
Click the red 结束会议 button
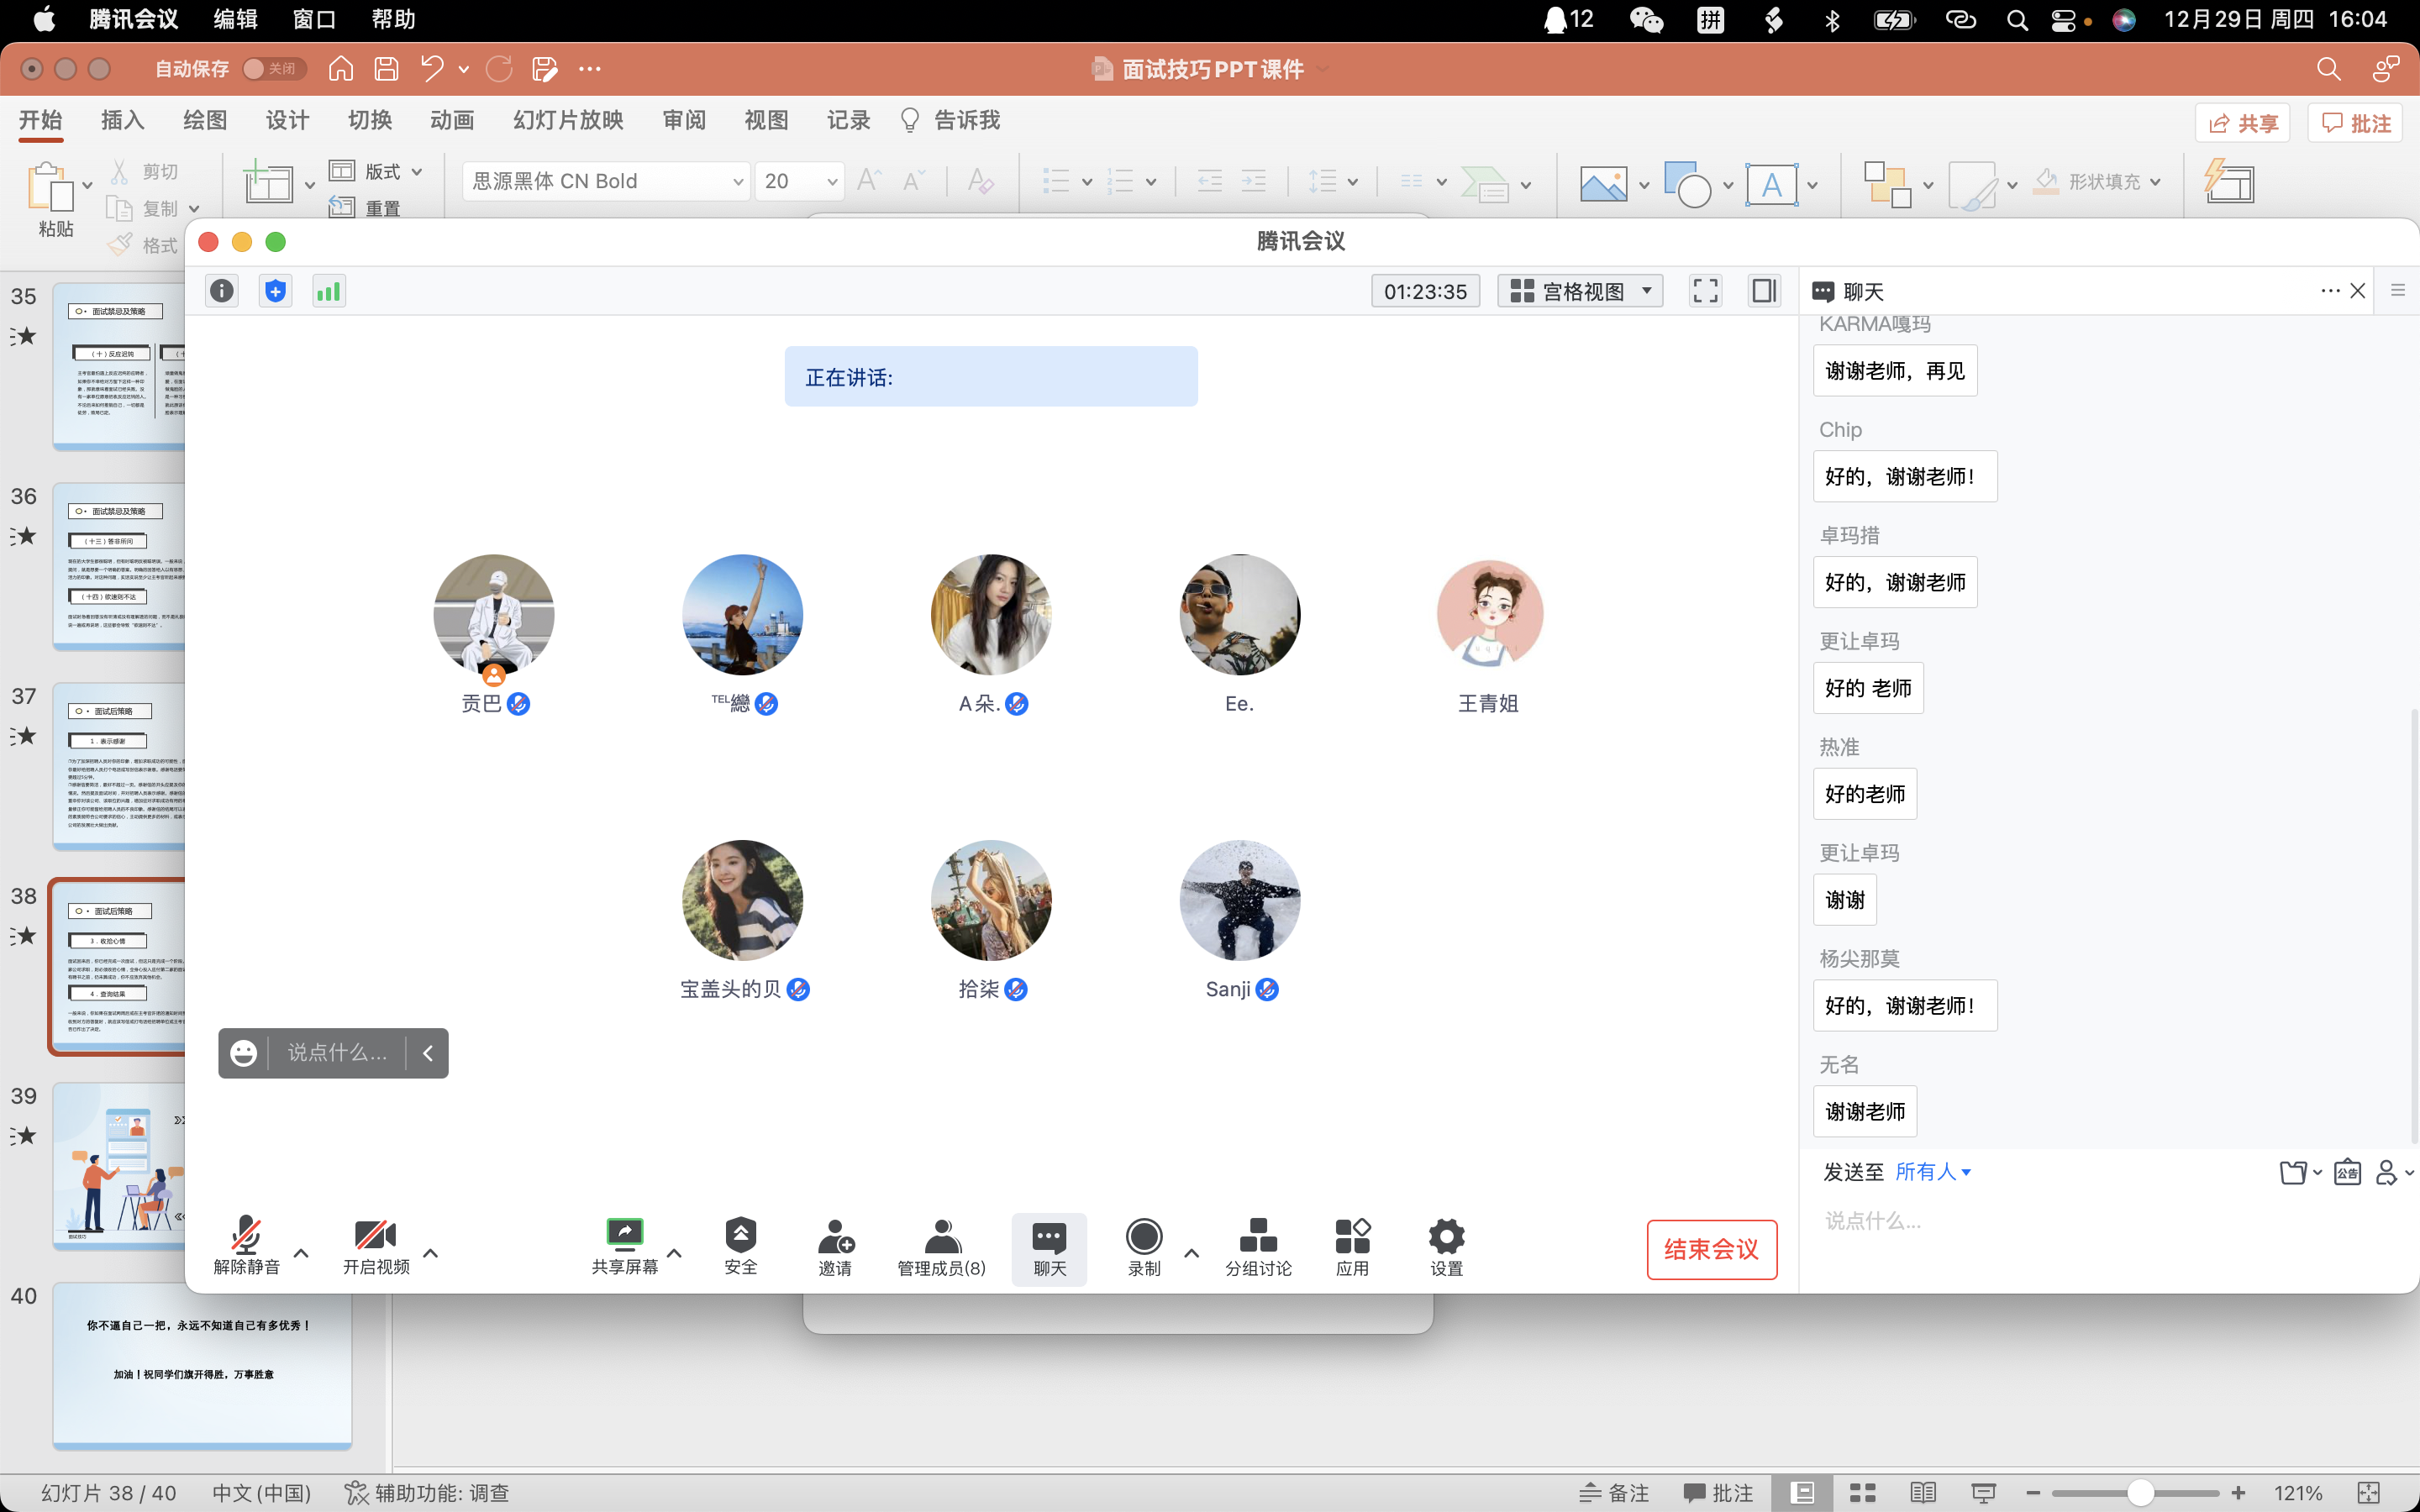coord(1711,1249)
